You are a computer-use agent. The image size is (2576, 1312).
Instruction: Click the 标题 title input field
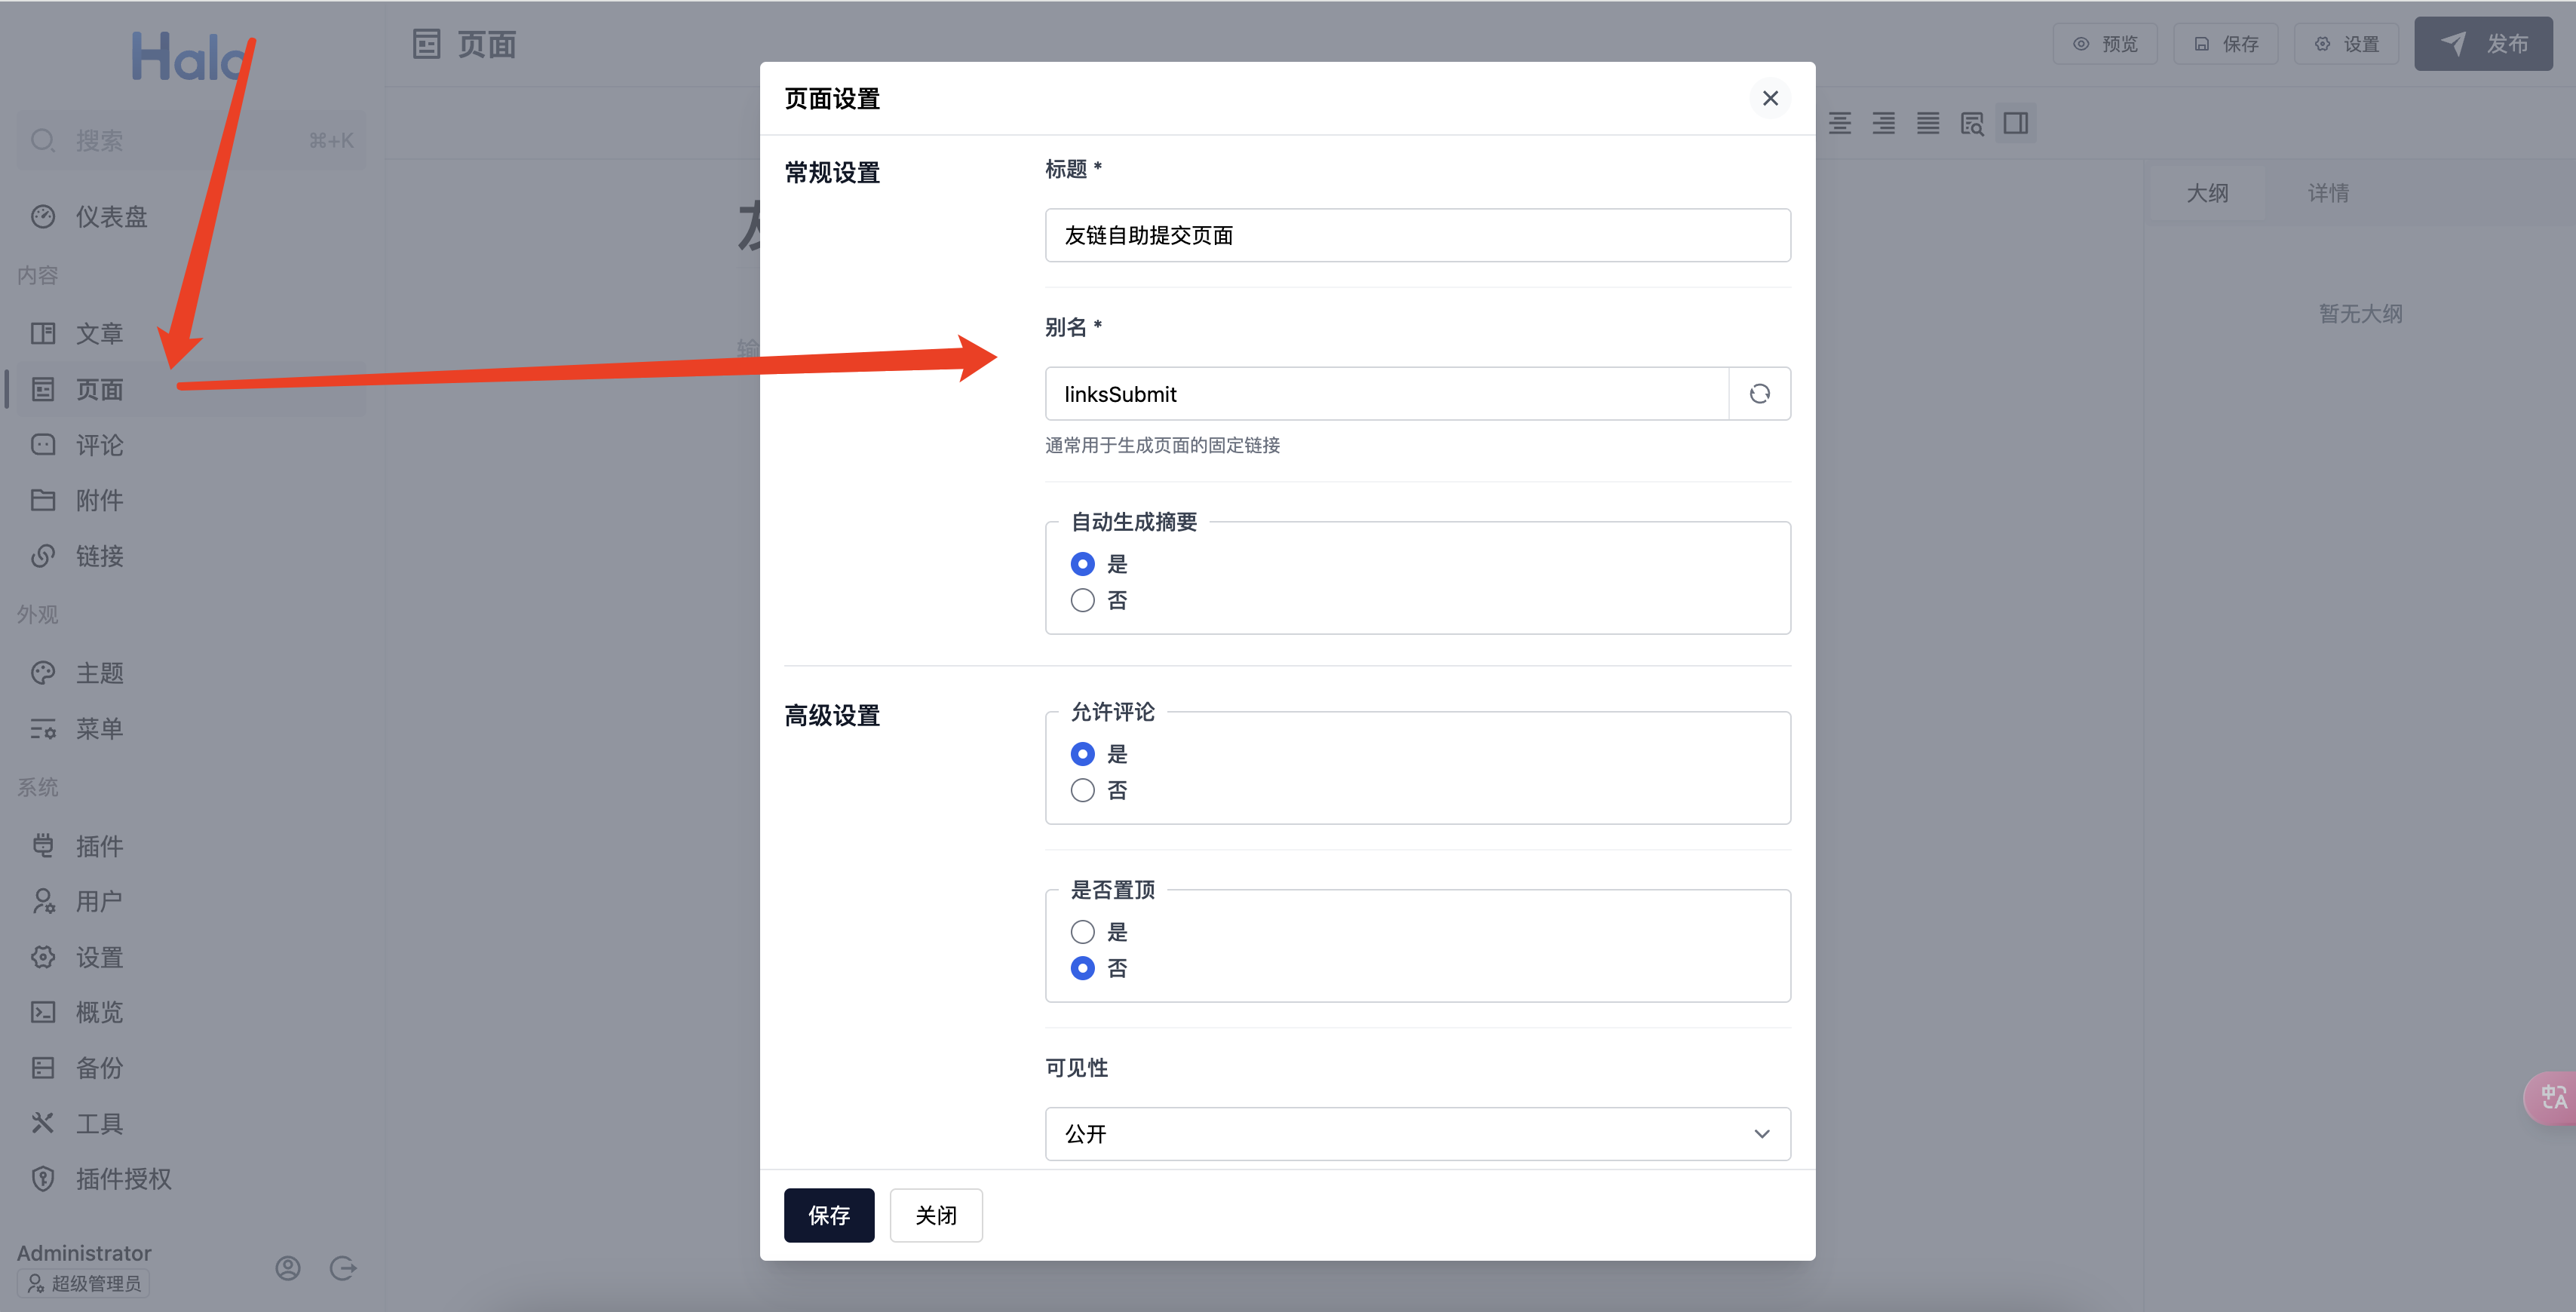click(x=1417, y=235)
